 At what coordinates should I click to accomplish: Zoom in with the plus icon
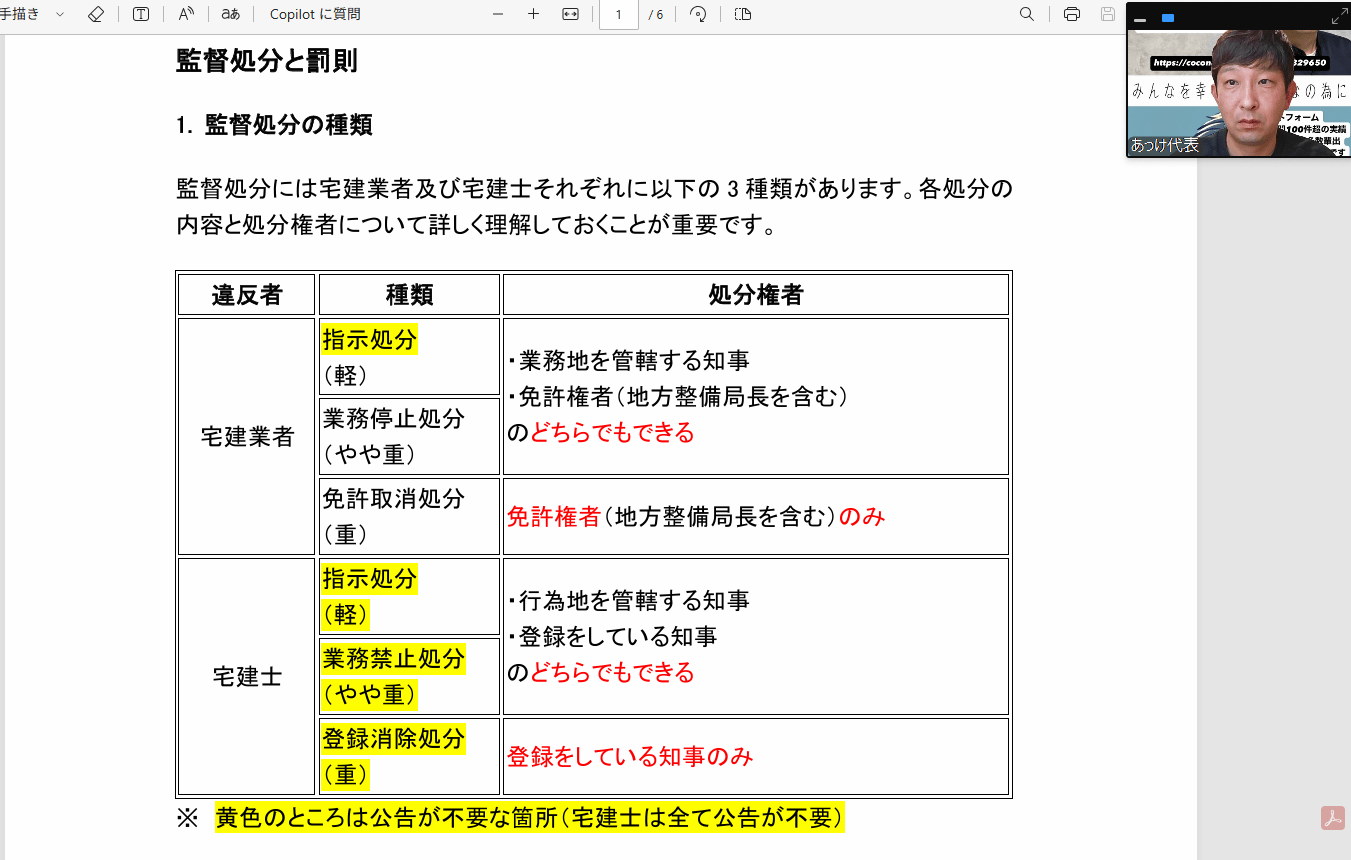coord(533,14)
